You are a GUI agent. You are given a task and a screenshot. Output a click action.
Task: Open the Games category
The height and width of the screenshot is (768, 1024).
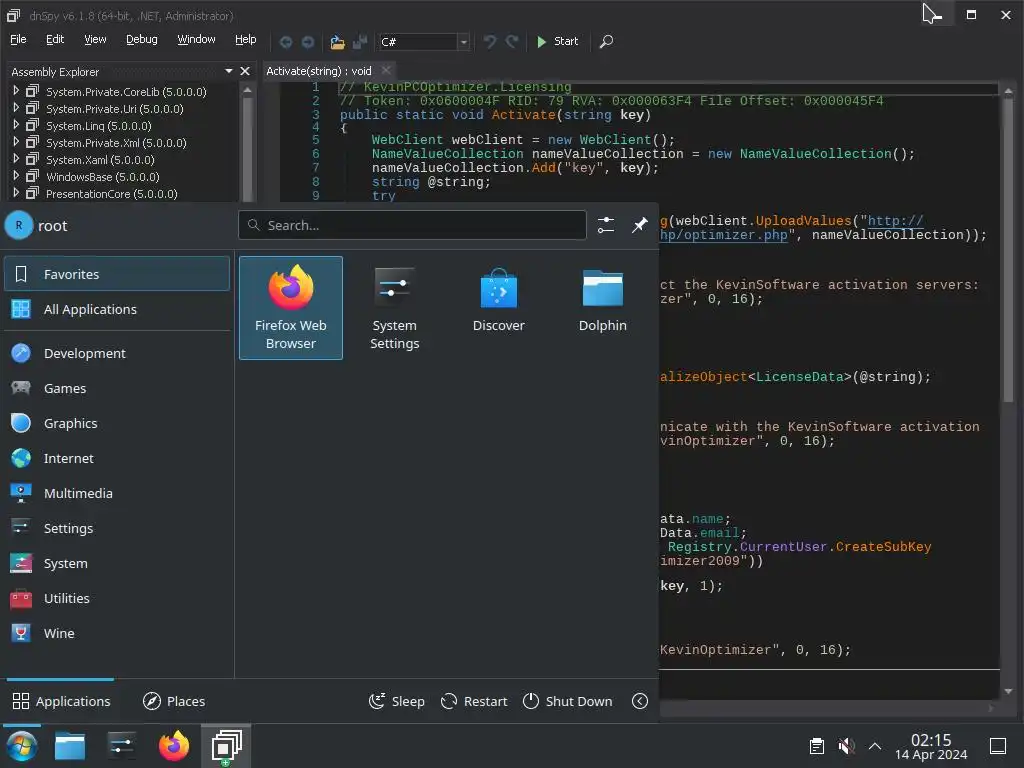tap(117, 388)
